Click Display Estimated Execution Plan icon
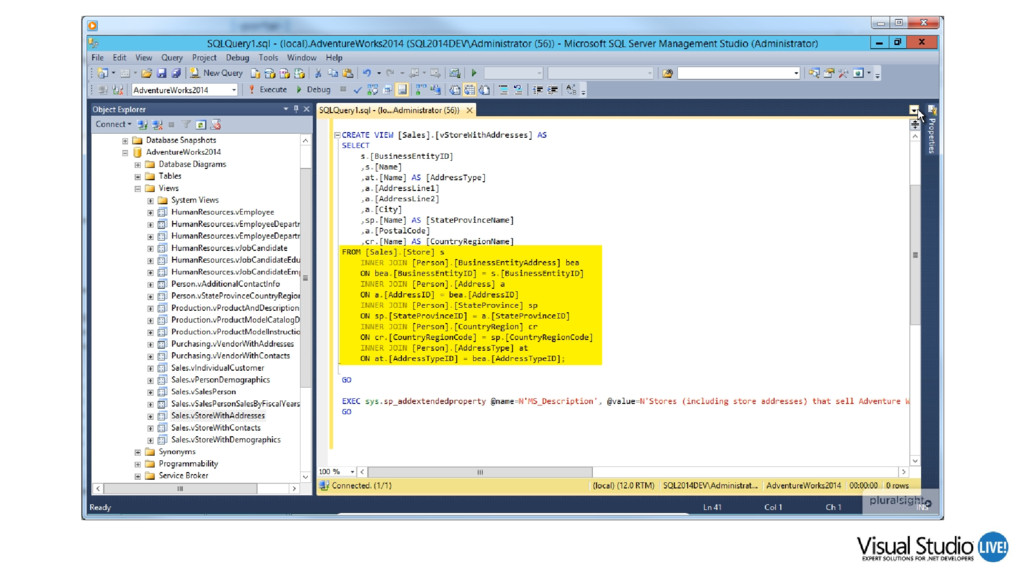 [x=372, y=90]
